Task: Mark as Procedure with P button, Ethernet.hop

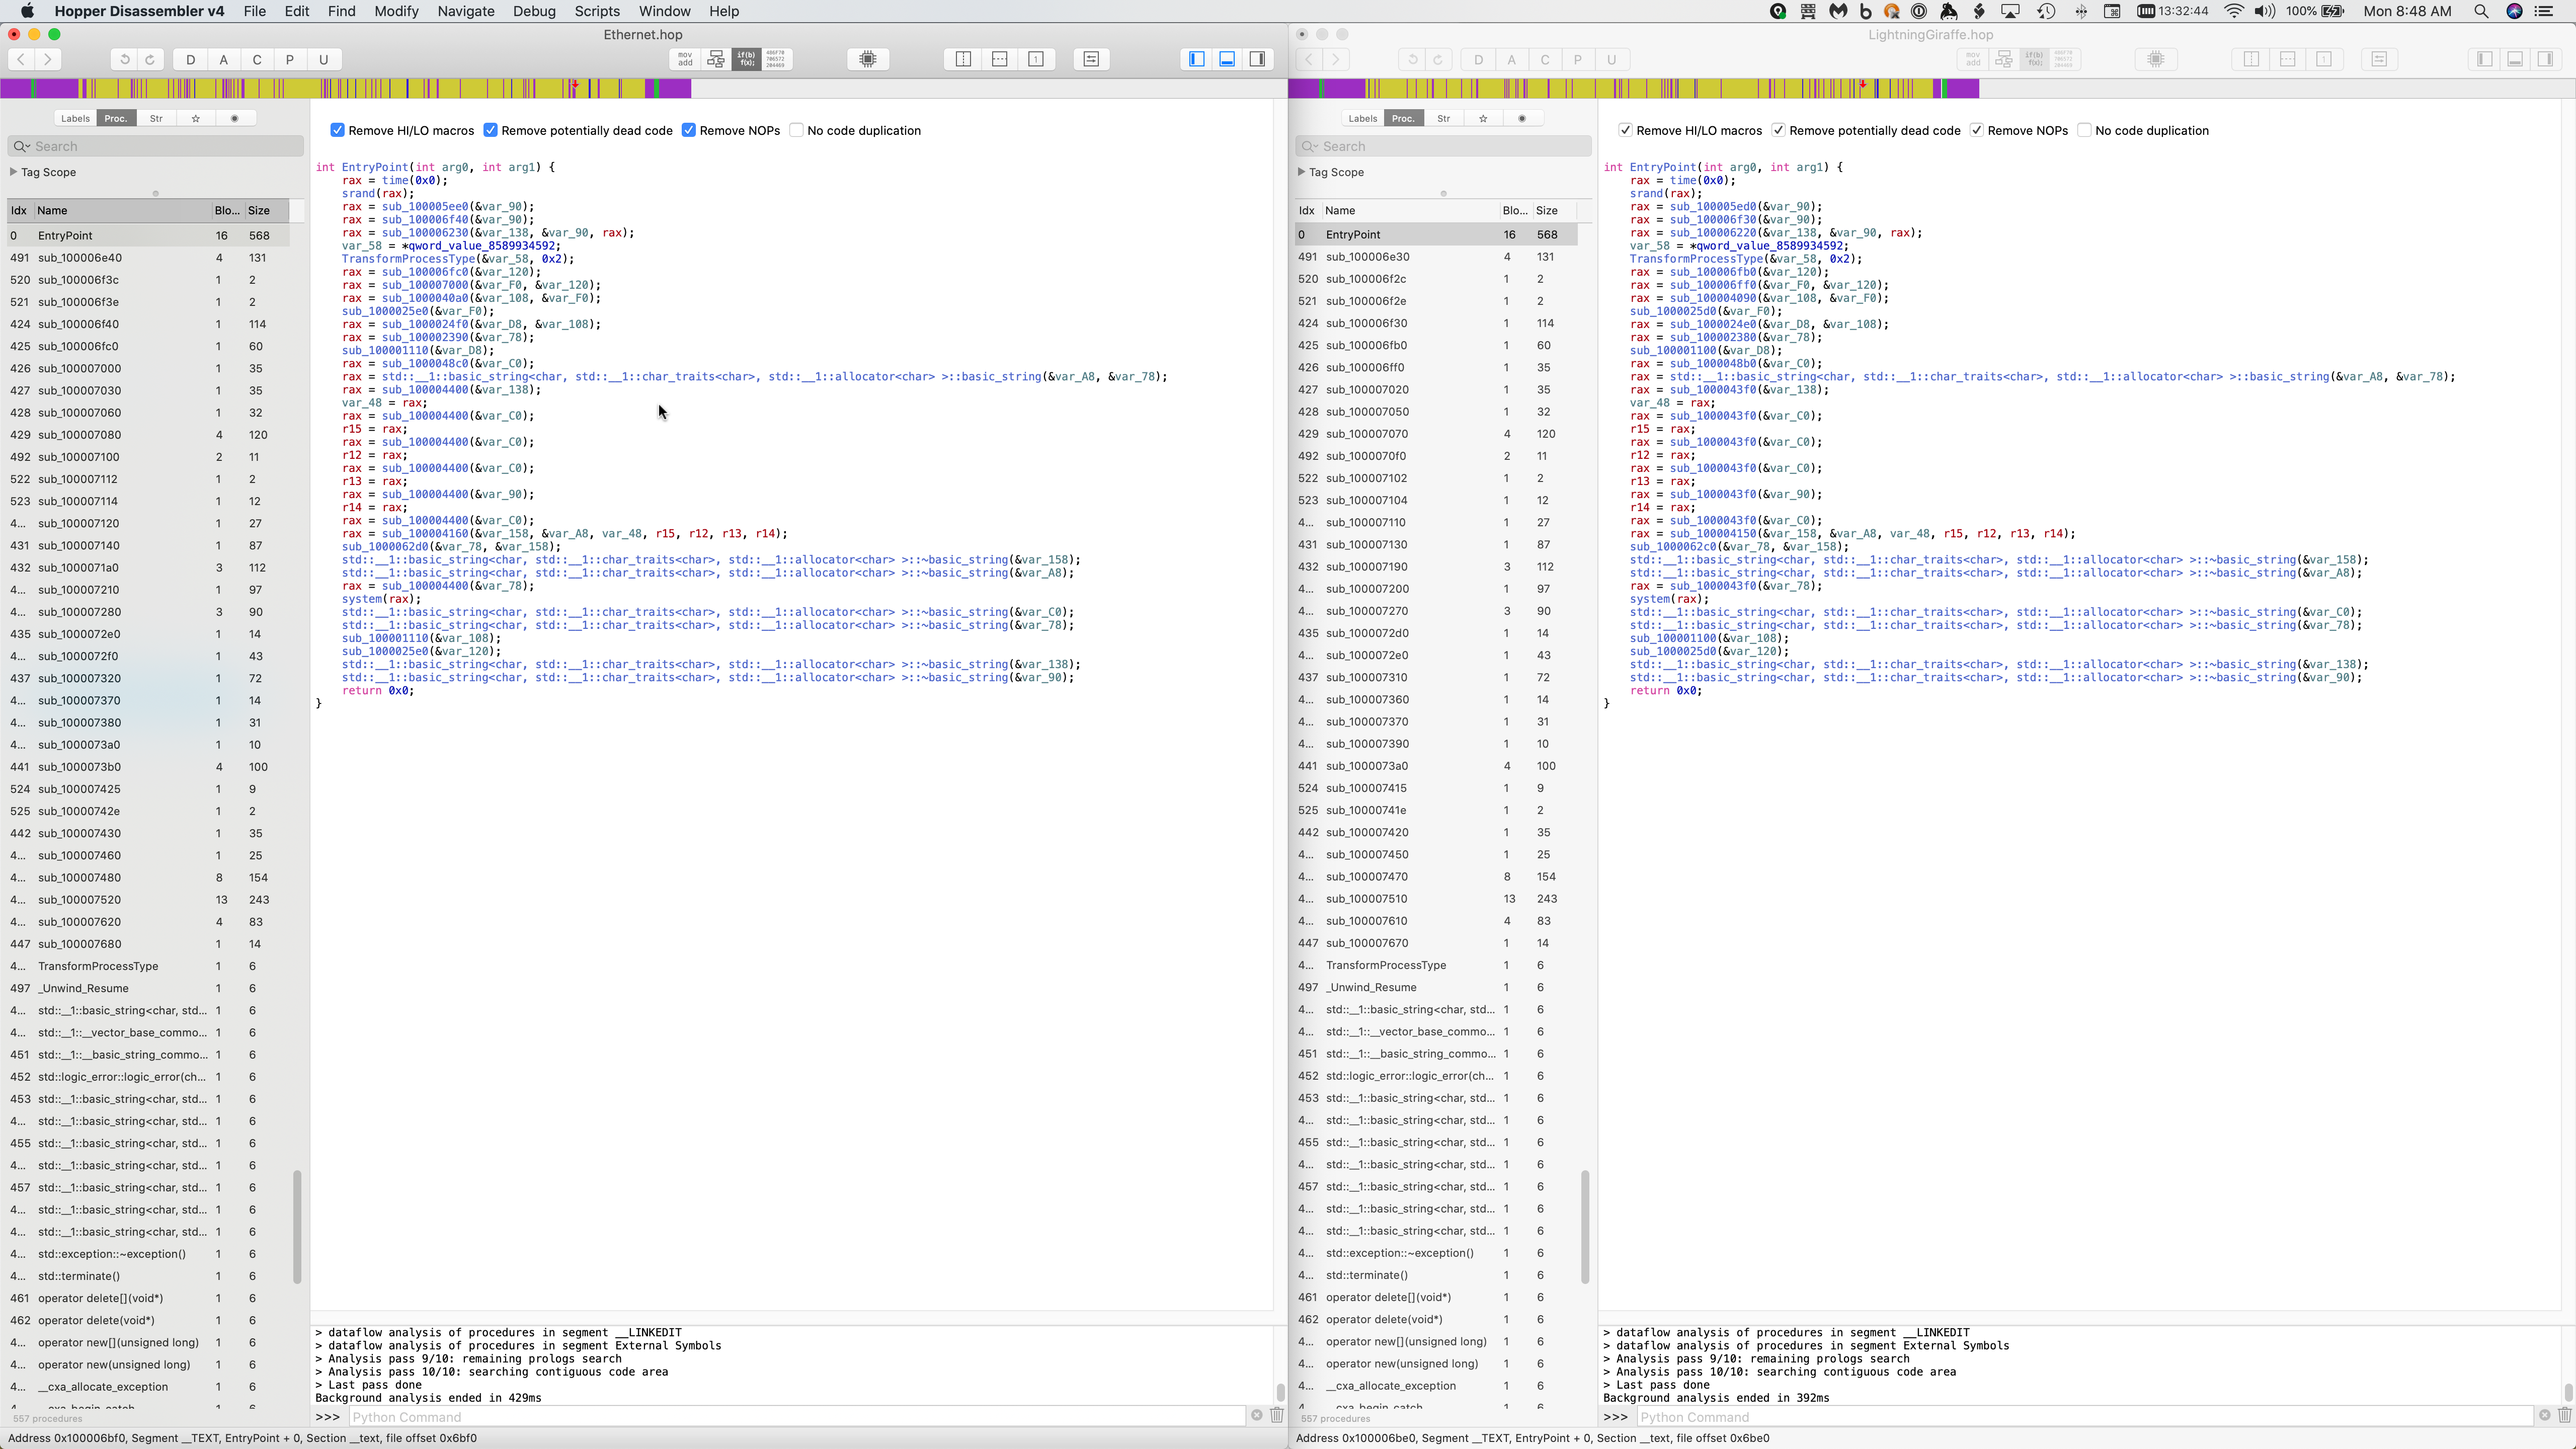Action: pyautogui.click(x=290, y=59)
